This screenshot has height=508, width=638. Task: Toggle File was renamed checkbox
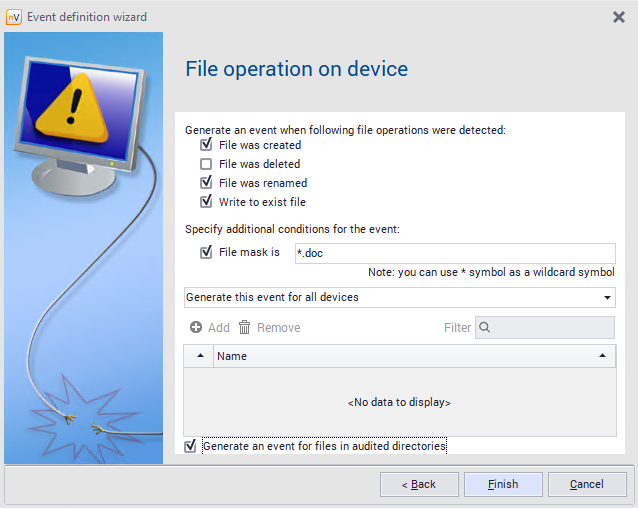pos(206,183)
